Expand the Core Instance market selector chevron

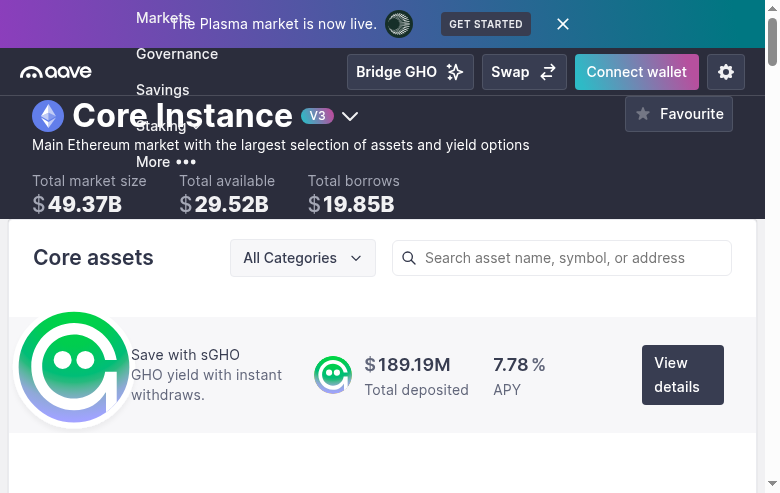(350, 116)
